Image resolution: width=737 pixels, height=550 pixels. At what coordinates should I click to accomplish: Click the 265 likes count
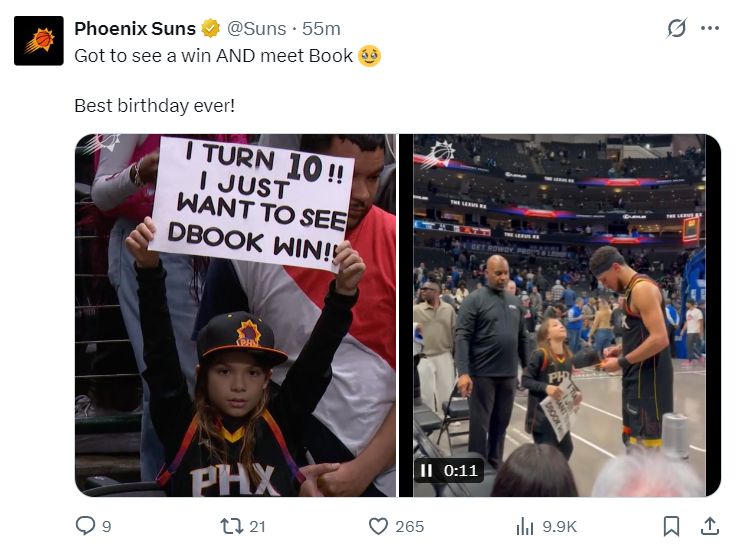(409, 526)
